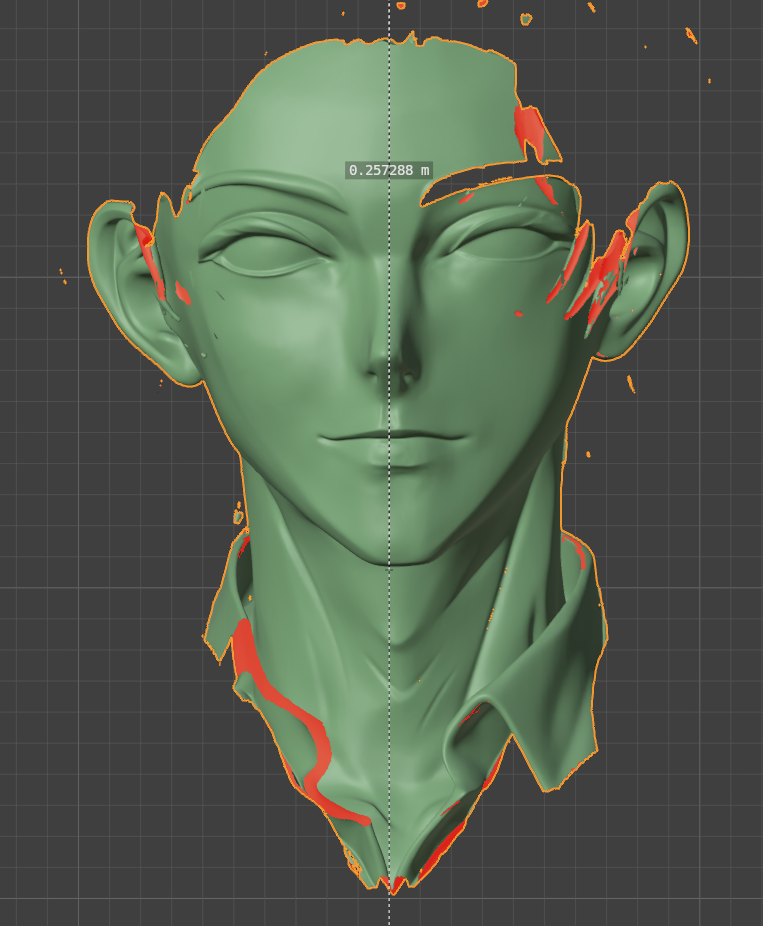Screen dimensions: 763x926
Task: Click the red patch on the upper-right forehead
Action: pos(529,130)
